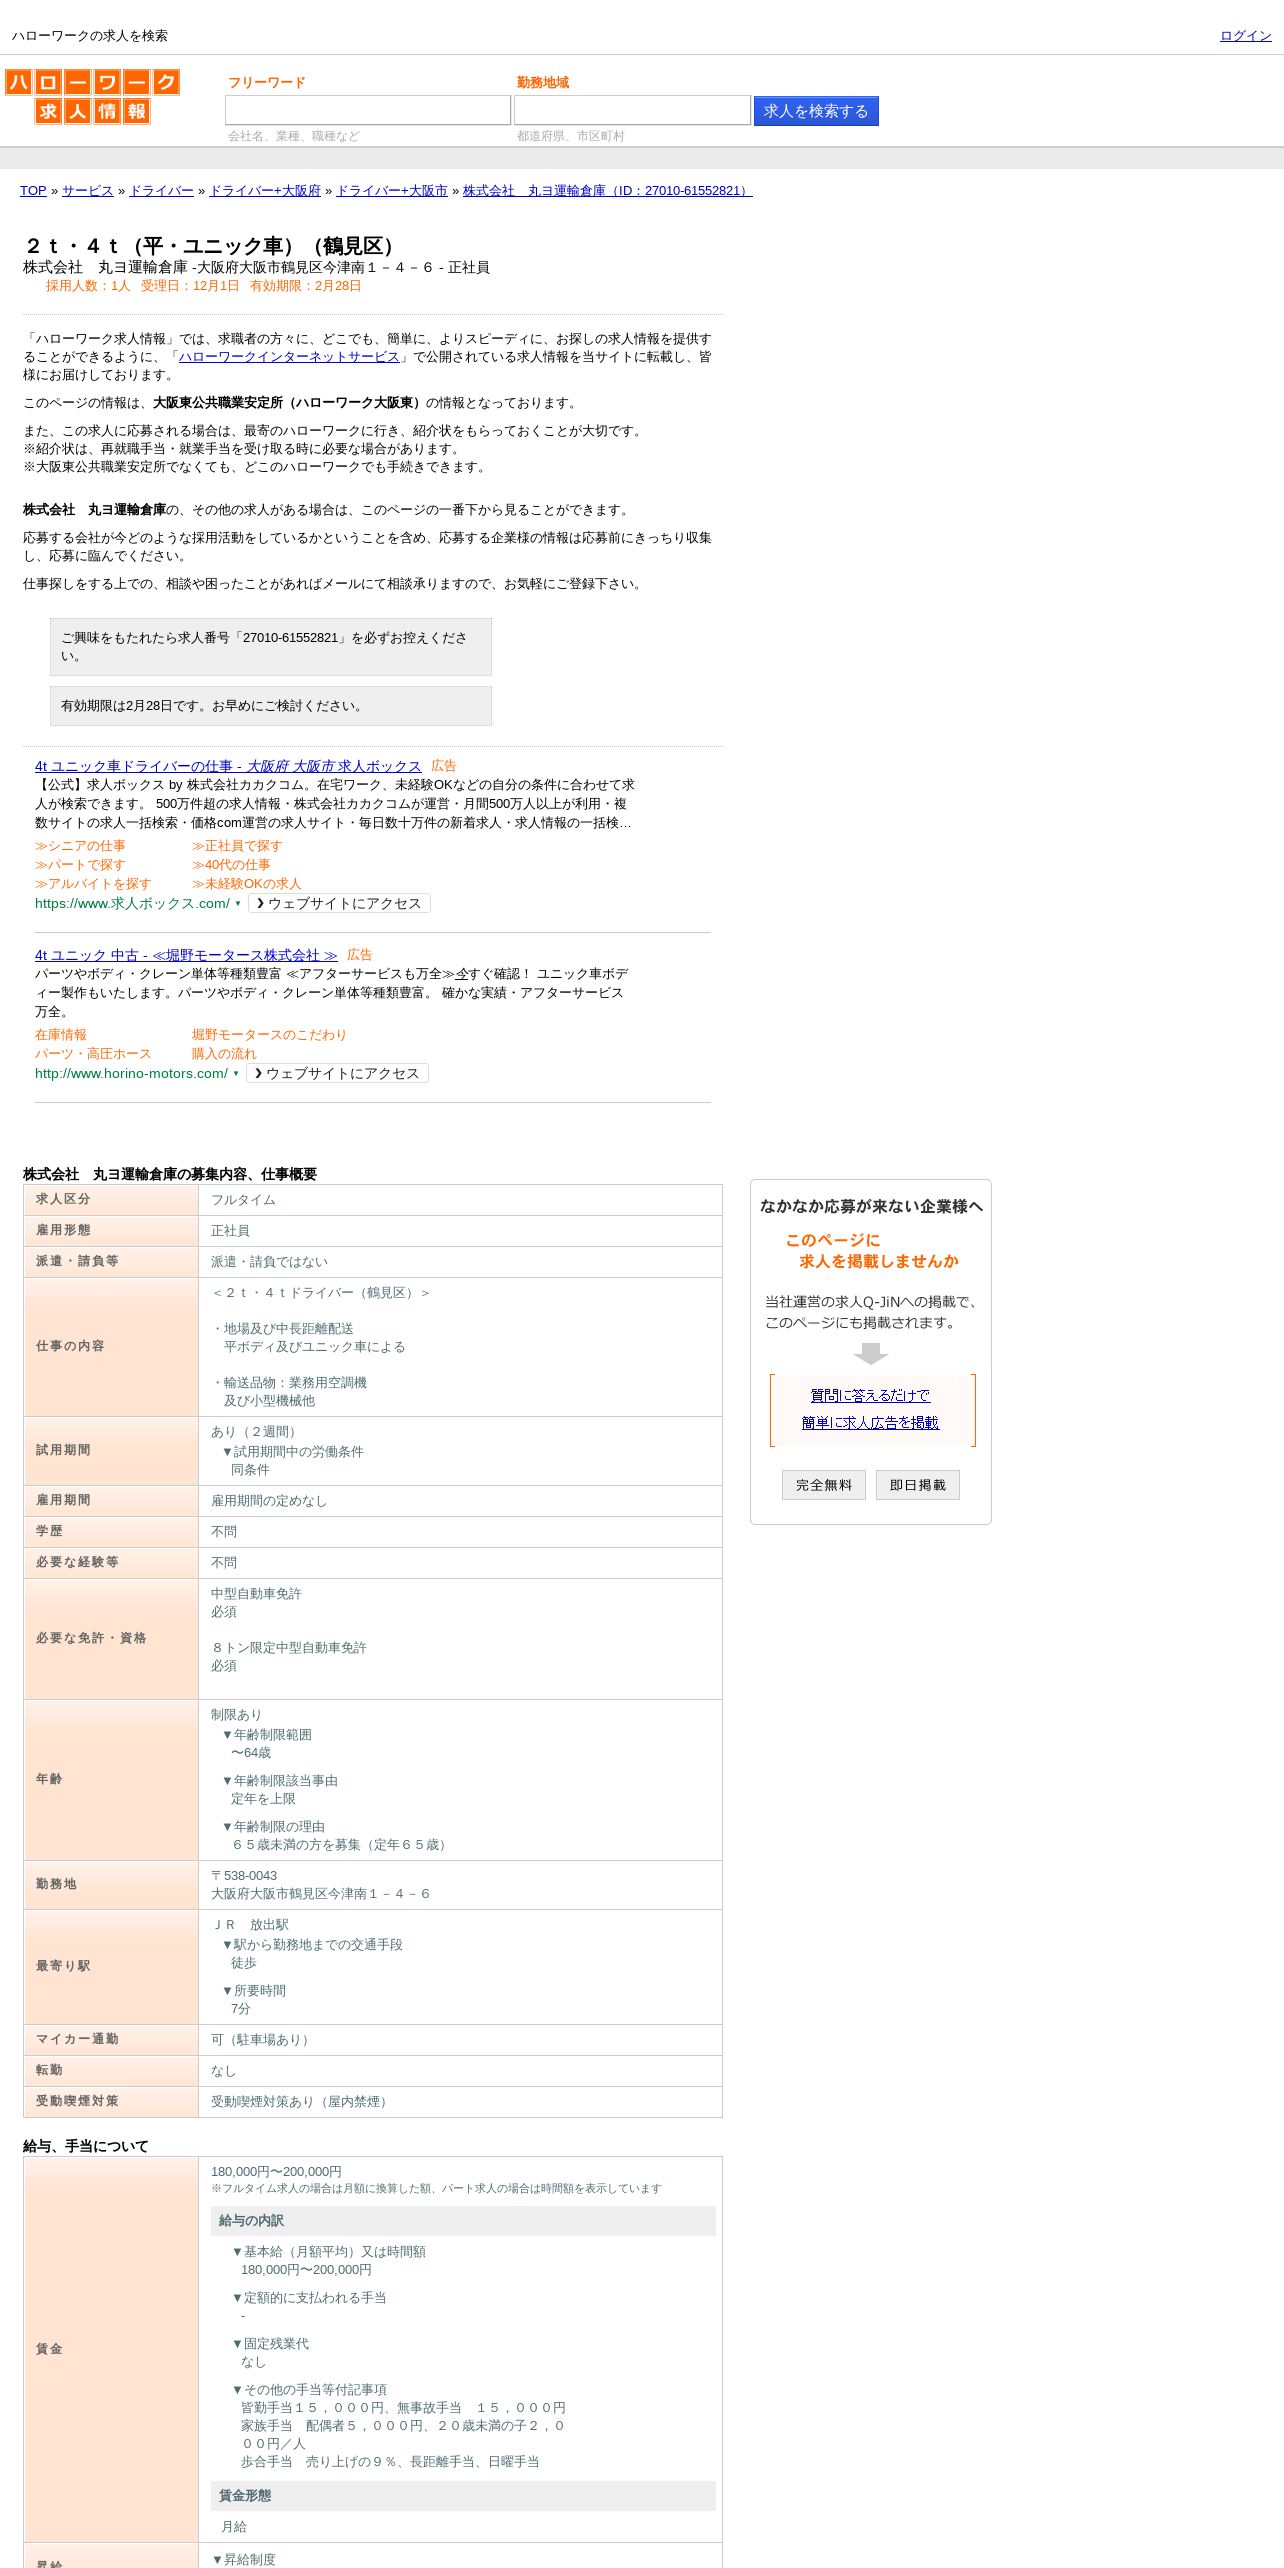The width and height of the screenshot is (1284, 2568).
Task: Select the postal code 〒538-0043
Action: coord(244,1876)
